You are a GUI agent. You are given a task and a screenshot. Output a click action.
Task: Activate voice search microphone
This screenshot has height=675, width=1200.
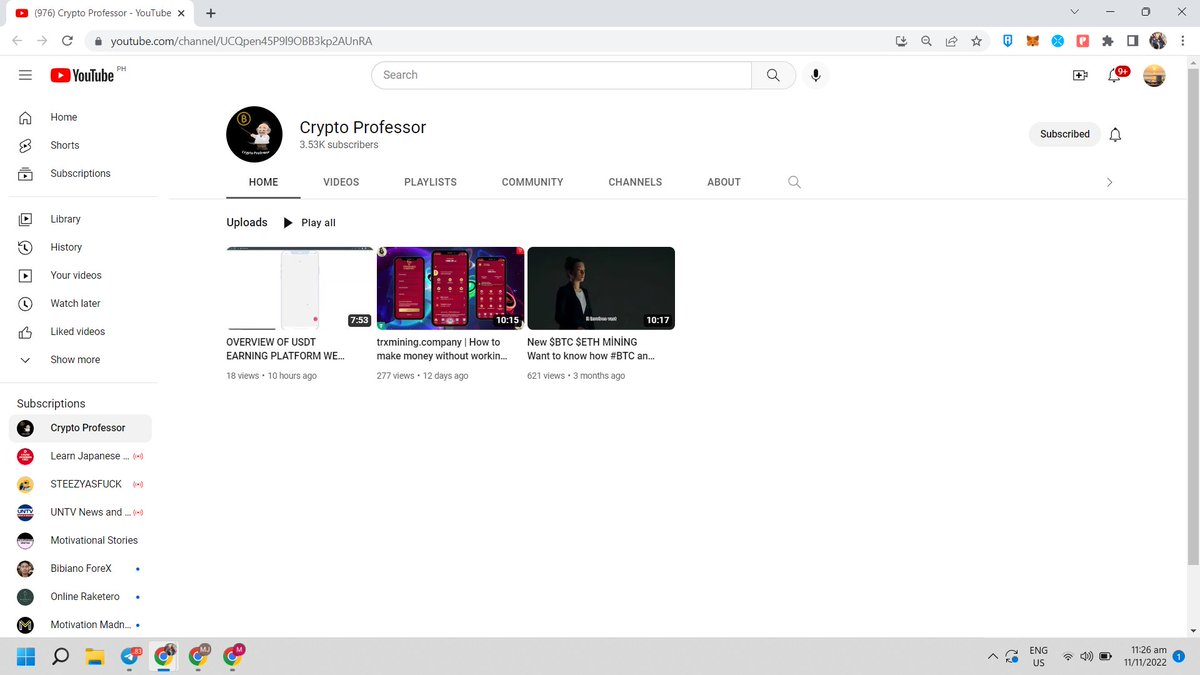816,75
